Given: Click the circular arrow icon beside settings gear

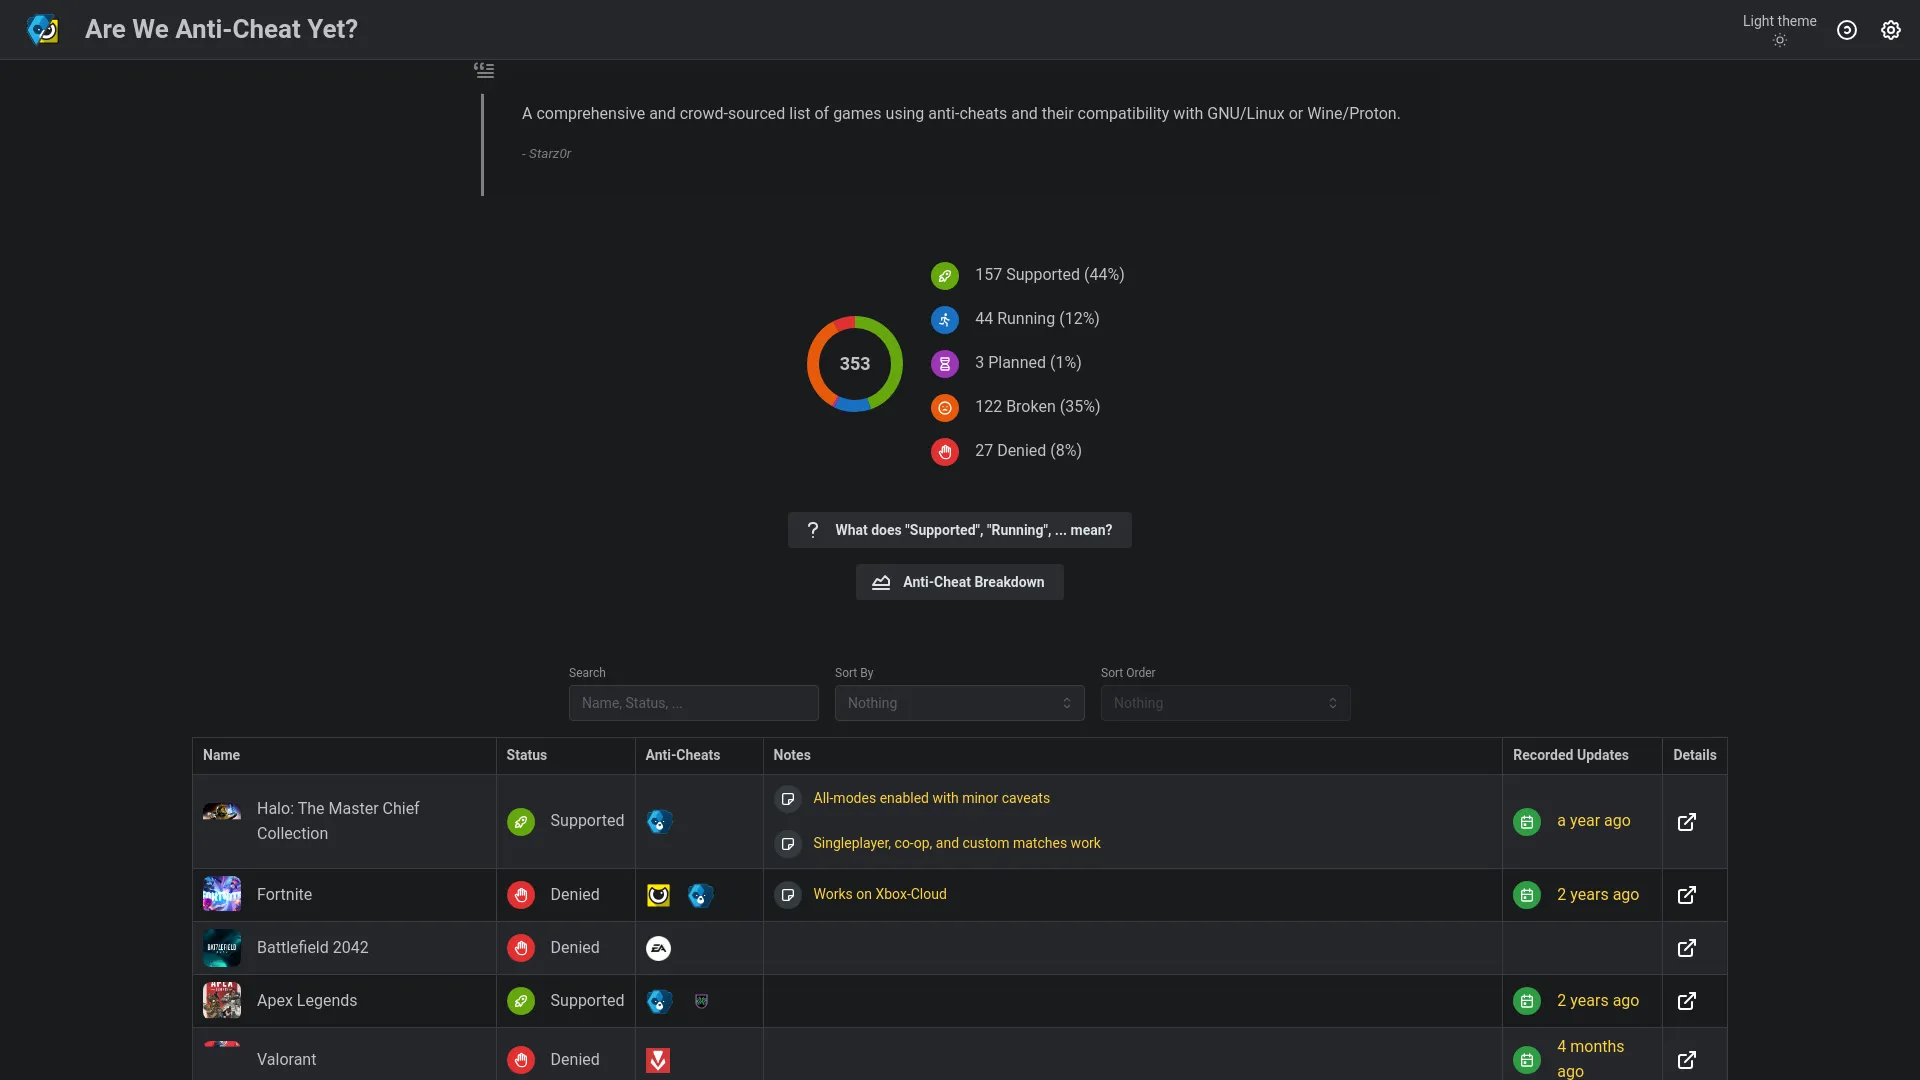Looking at the screenshot, I should click(1846, 30).
